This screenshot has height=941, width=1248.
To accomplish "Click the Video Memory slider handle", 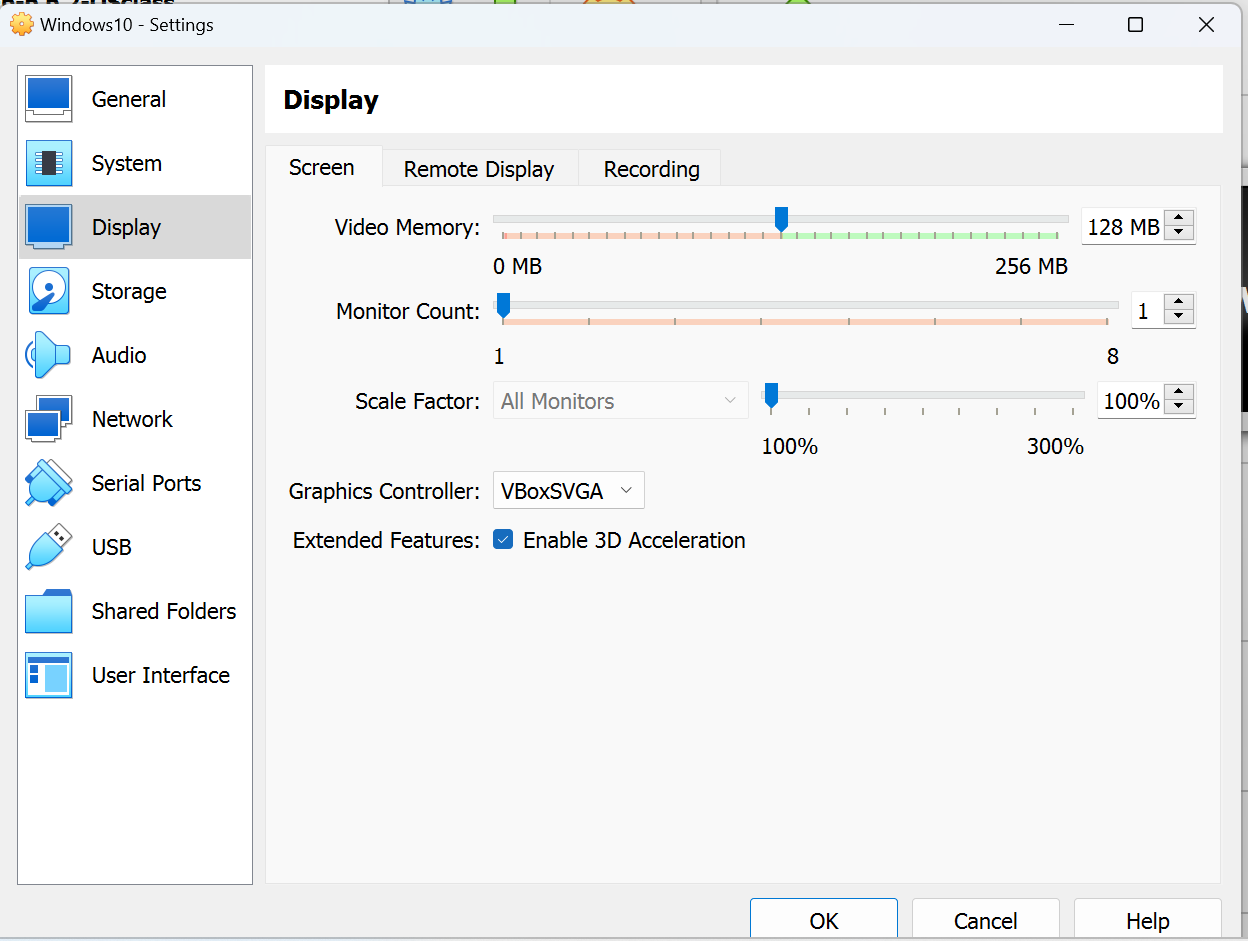I will click(x=782, y=219).
